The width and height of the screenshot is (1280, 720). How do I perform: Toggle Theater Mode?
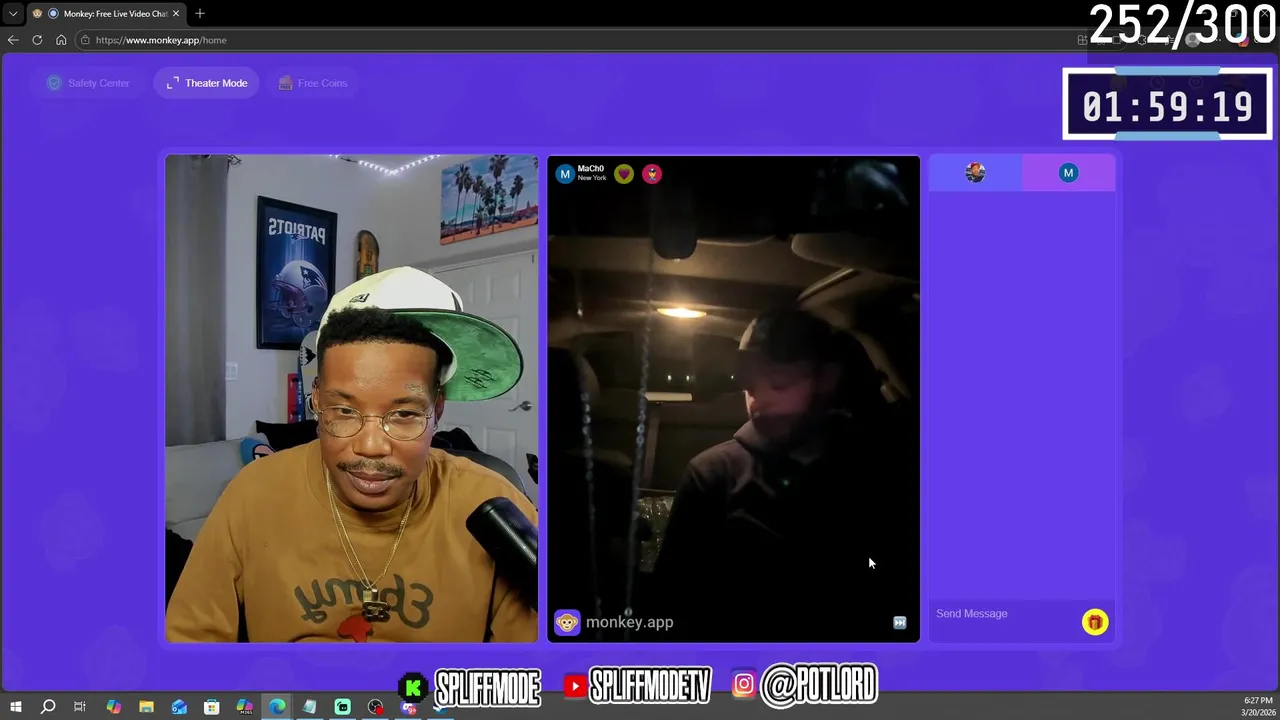[207, 83]
